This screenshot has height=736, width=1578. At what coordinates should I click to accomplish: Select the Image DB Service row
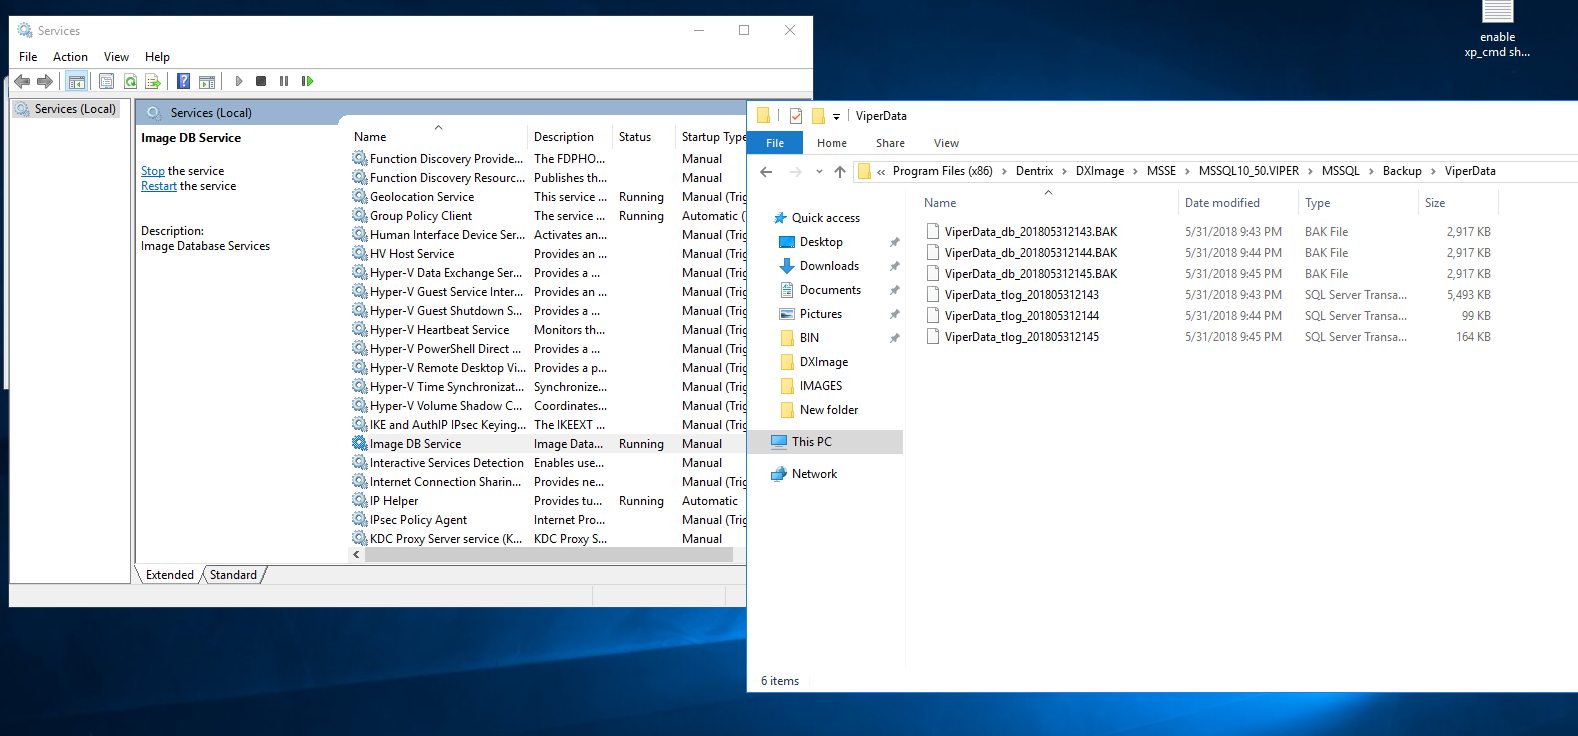point(548,444)
